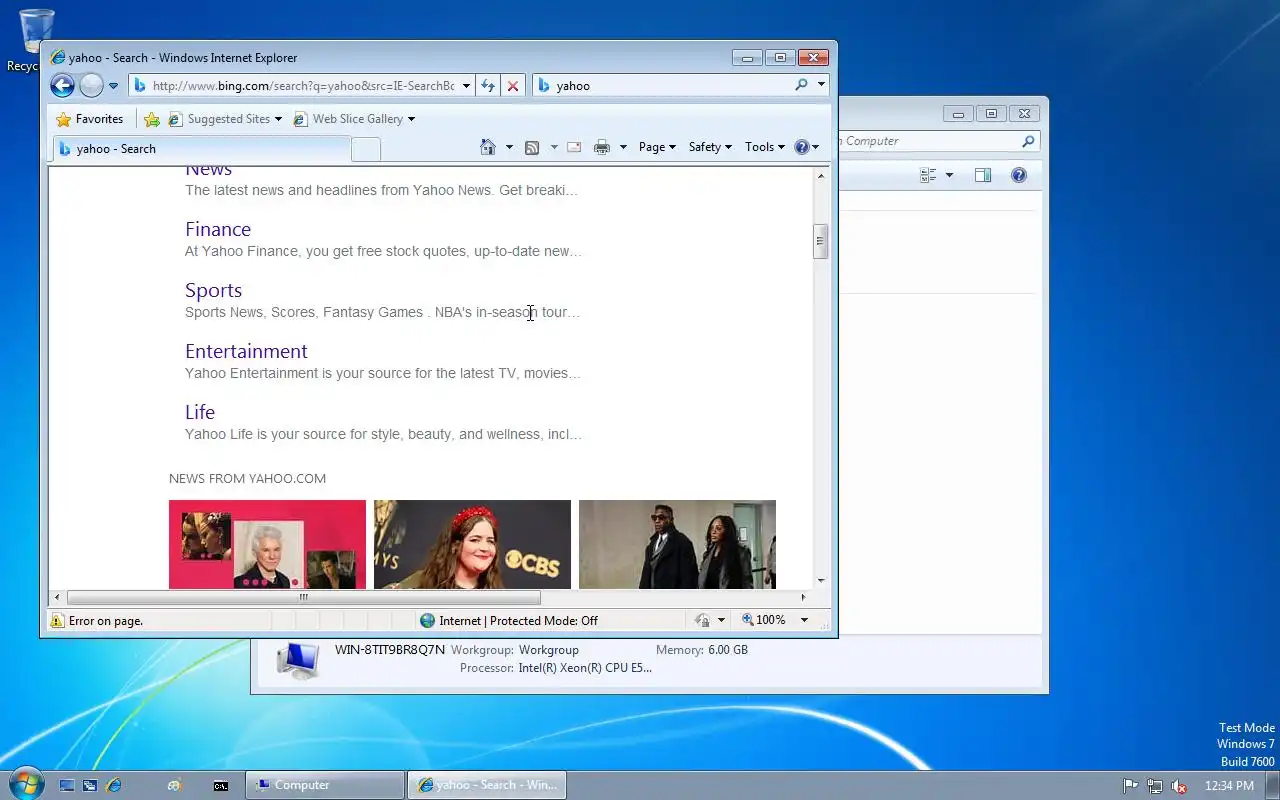The height and width of the screenshot is (800, 1280).
Task: Click the Refresh page icon
Action: pyautogui.click(x=488, y=86)
